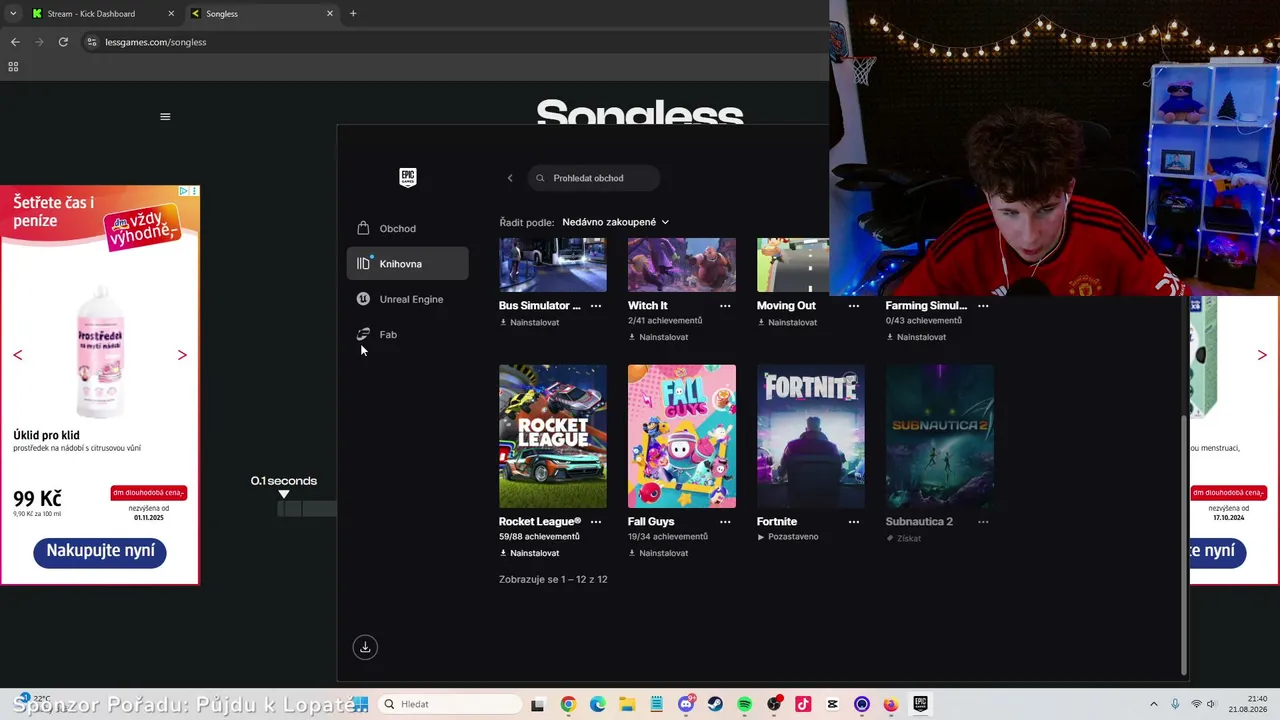Install Witch It via Nainstalovat
Image resolution: width=1280 pixels, height=720 pixels.
tap(658, 337)
